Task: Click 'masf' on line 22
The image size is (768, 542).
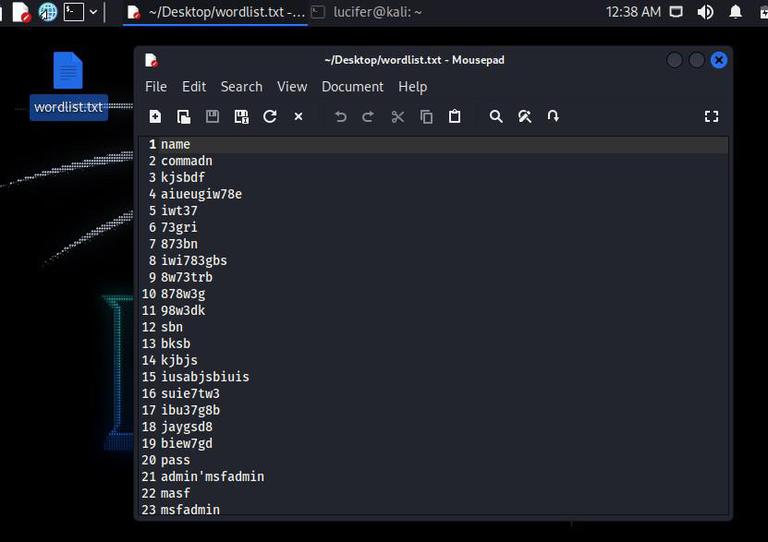Action: tap(175, 494)
